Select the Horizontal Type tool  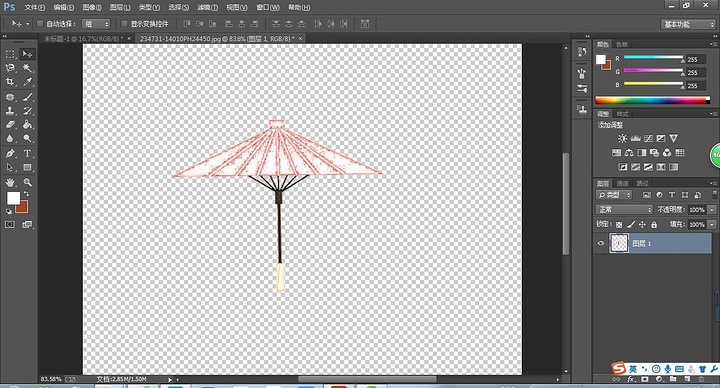28,153
